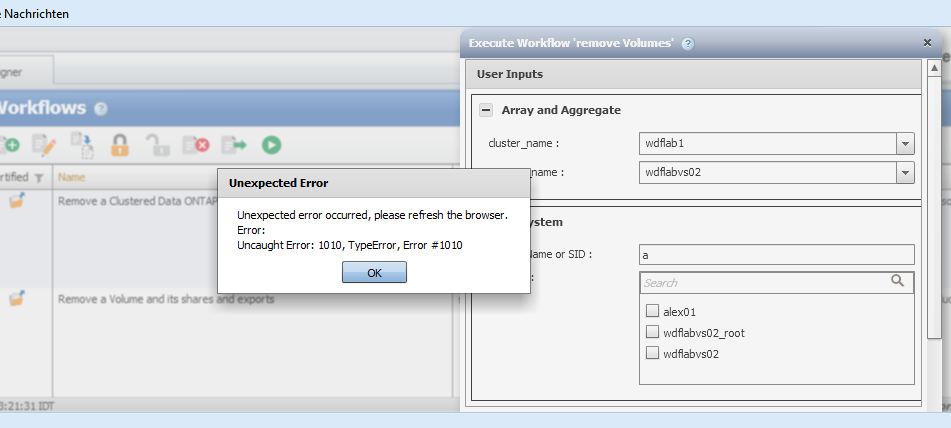Tick the alex01 checkbox
Image resolution: width=951 pixels, height=428 pixels.
click(652, 311)
